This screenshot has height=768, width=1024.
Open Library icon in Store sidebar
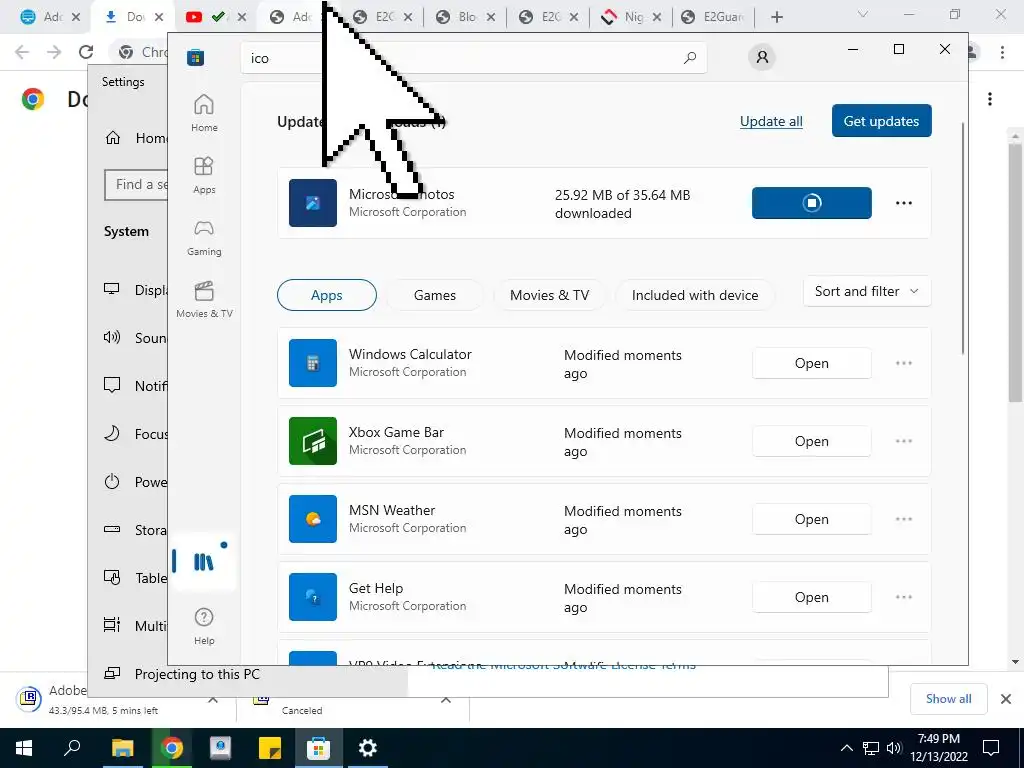[204, 562]
